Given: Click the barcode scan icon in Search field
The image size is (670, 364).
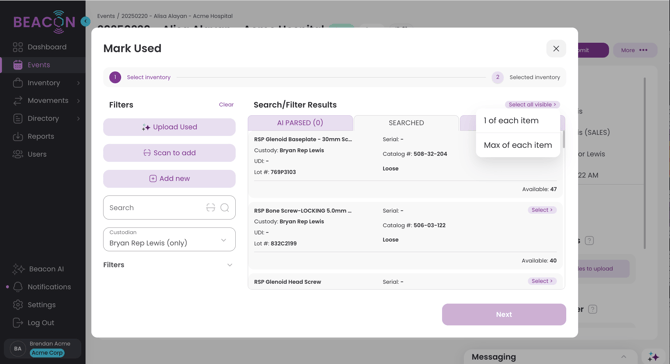Looking at the screenshot, I should [211, 208].
